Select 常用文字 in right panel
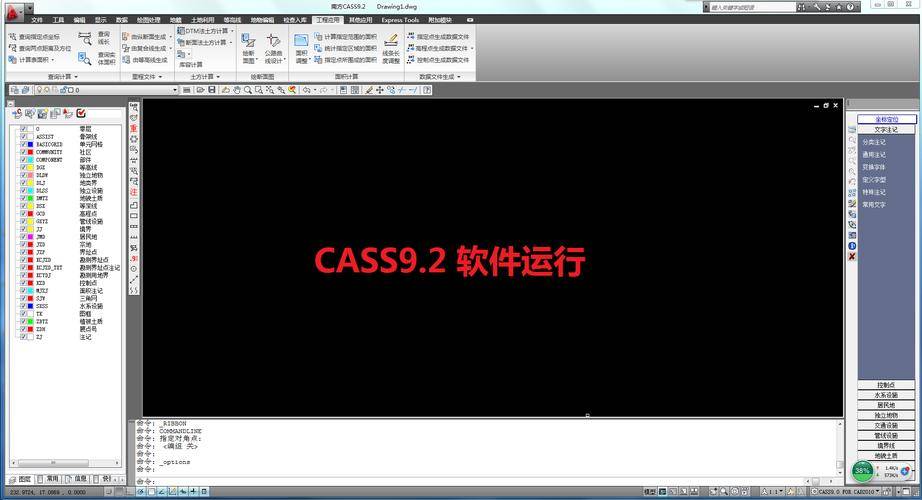The width and height of the screenshot is (922, 500). pyautogui.click(x=874, y=205)
